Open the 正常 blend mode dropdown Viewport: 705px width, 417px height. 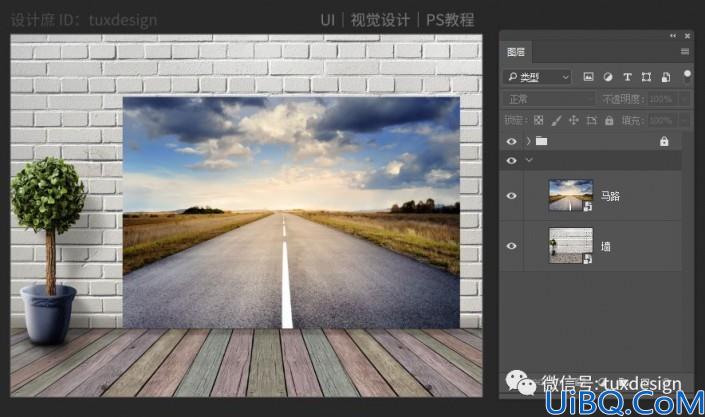[547, 99]
